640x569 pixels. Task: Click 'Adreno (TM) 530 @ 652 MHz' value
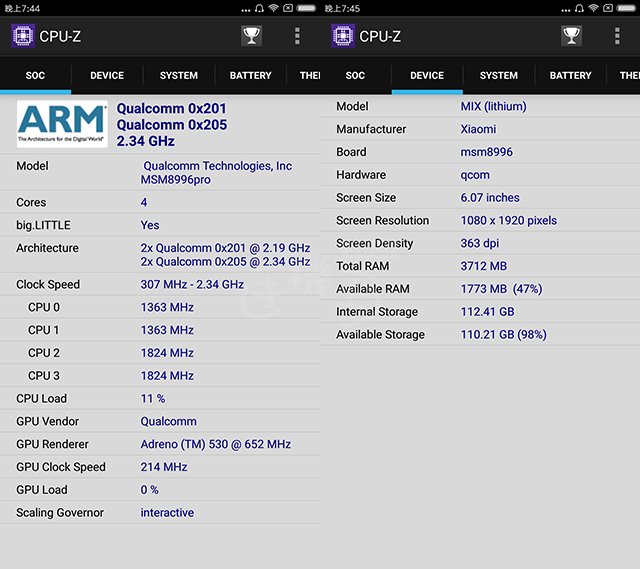216,445
